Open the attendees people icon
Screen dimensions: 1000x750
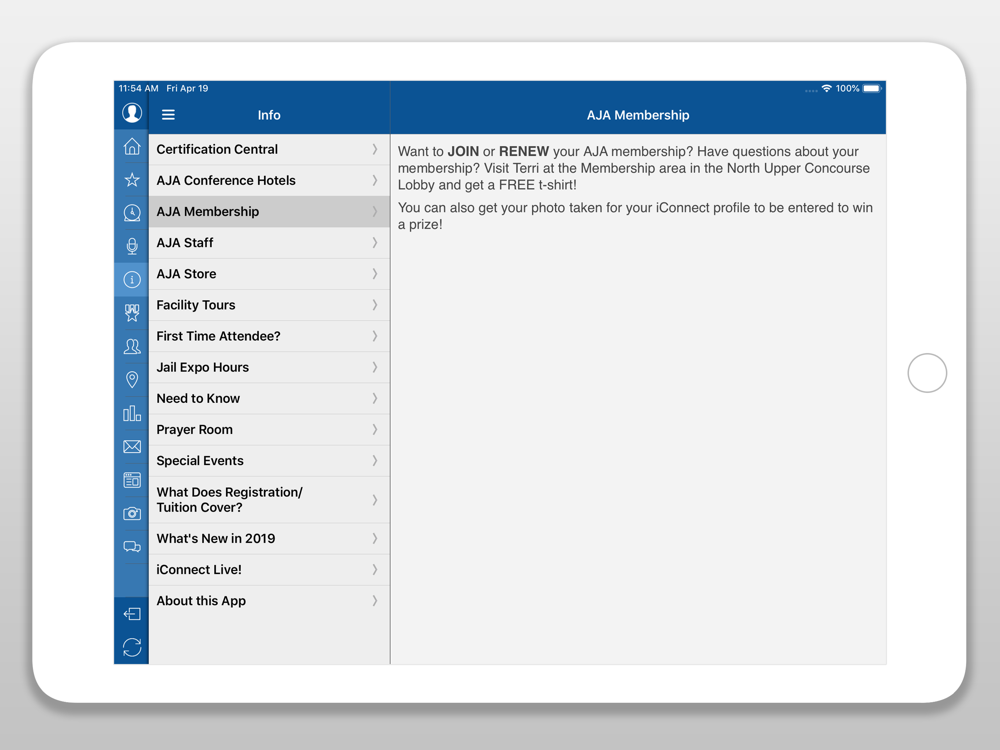(132, 346)
